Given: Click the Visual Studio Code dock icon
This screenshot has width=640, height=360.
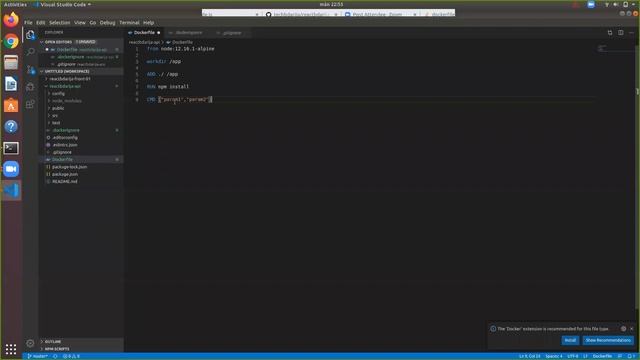Looking at the screenshot, I should click(11, 190).
